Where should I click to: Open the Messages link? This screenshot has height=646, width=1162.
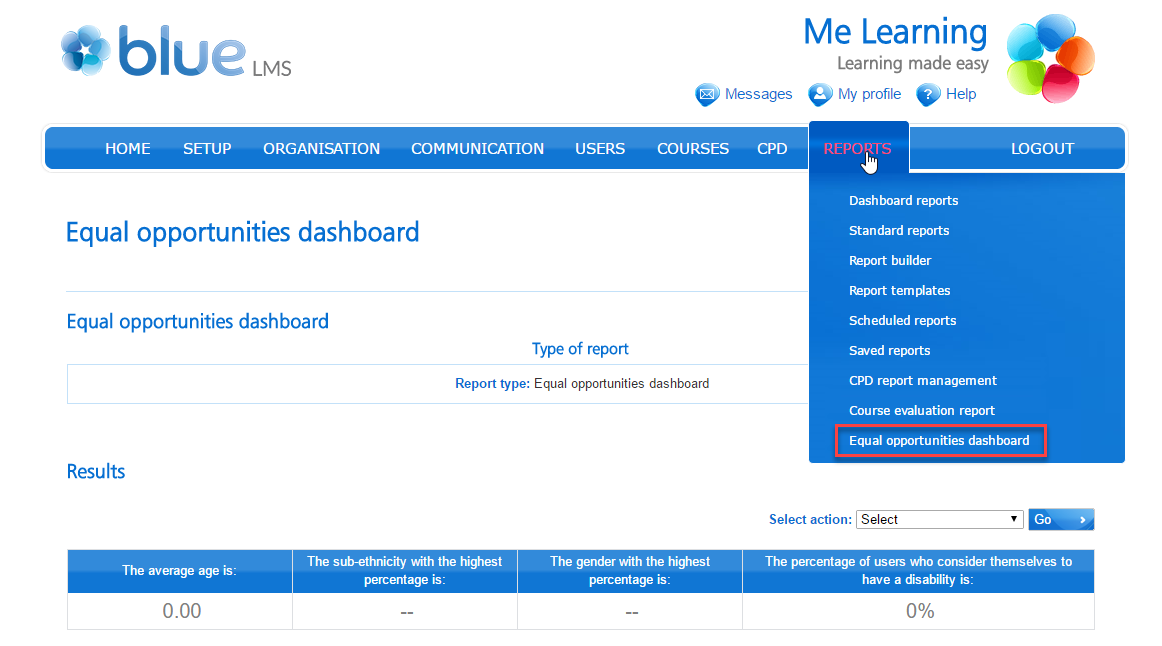click(x=758, y=94)
